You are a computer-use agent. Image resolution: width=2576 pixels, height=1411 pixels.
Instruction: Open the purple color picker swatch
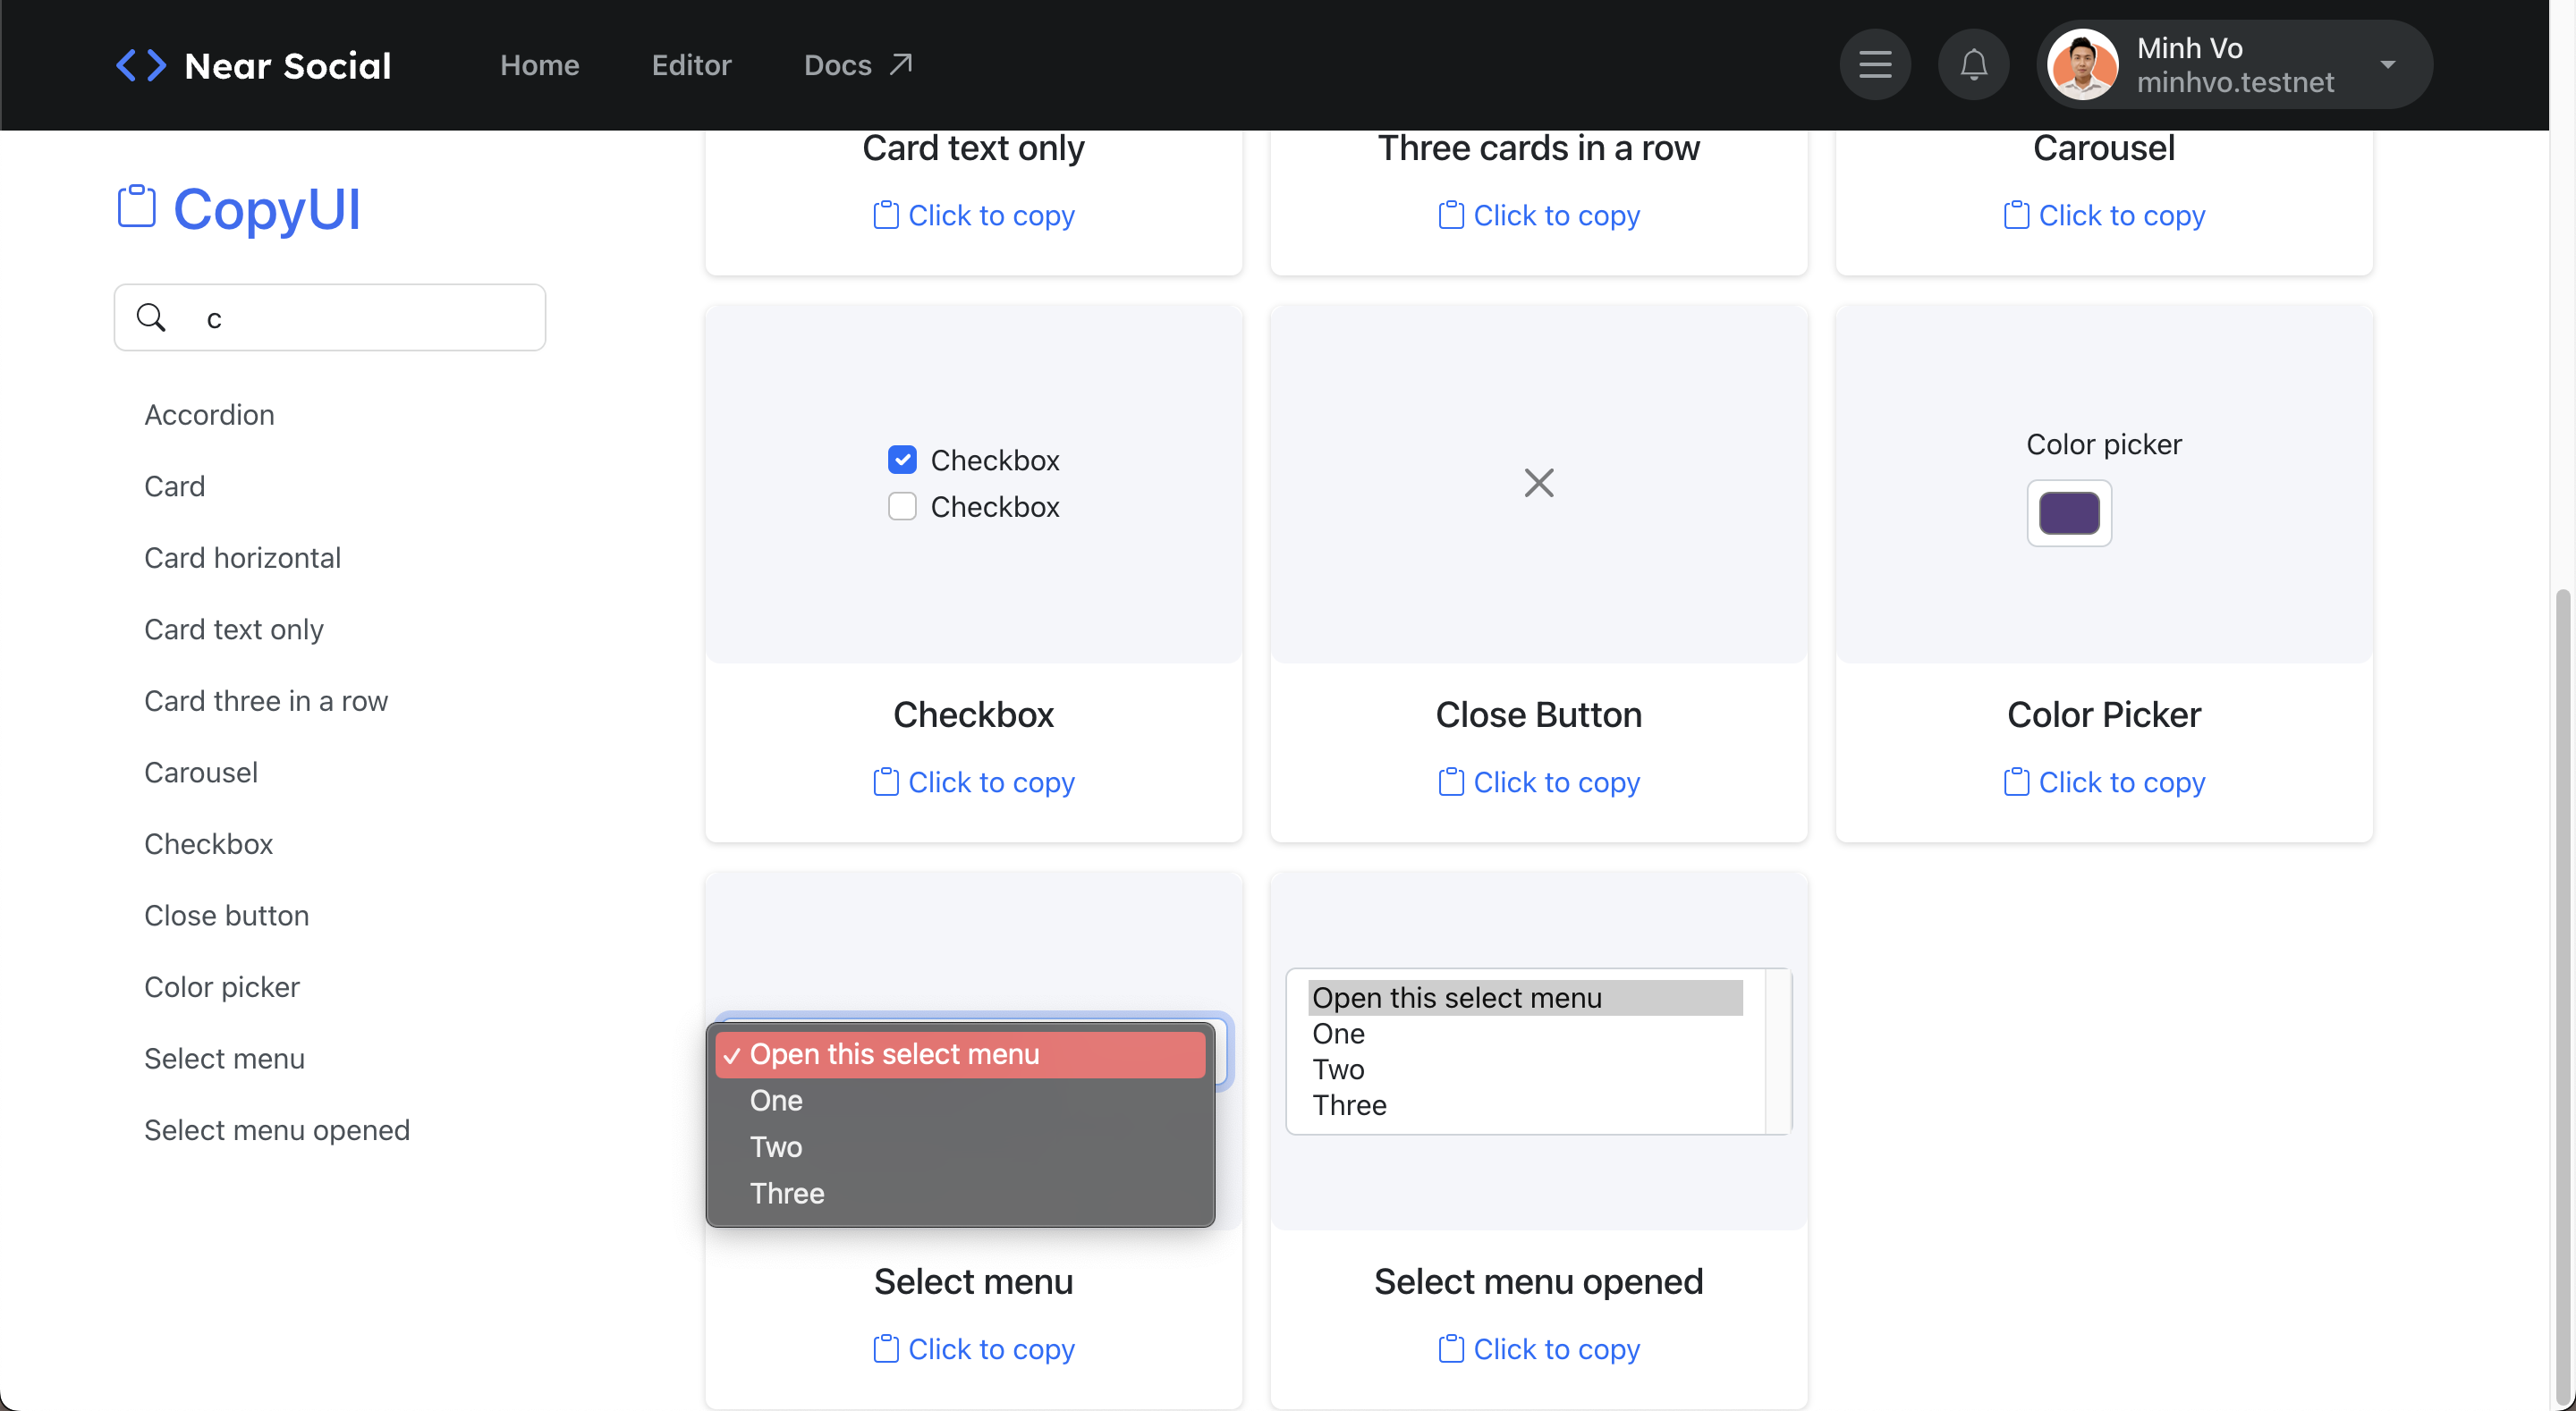coord(2068,514)
